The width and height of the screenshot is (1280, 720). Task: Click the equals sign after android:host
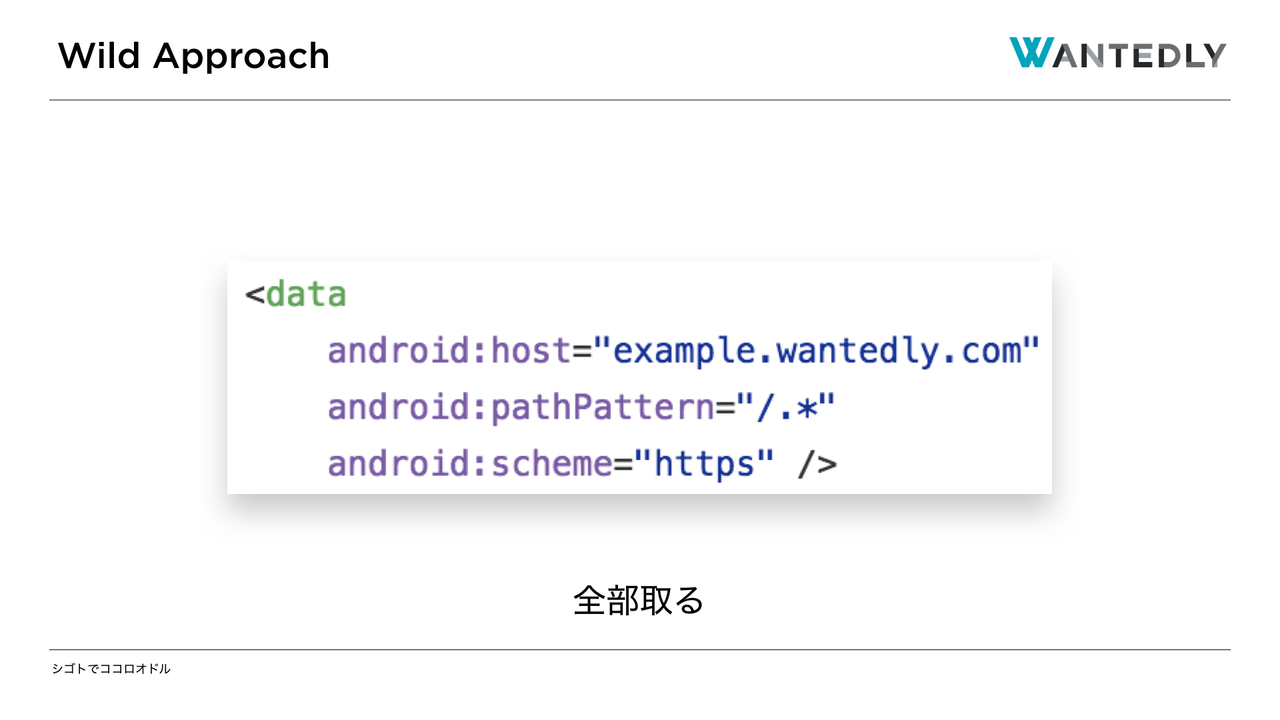(582, 351)
